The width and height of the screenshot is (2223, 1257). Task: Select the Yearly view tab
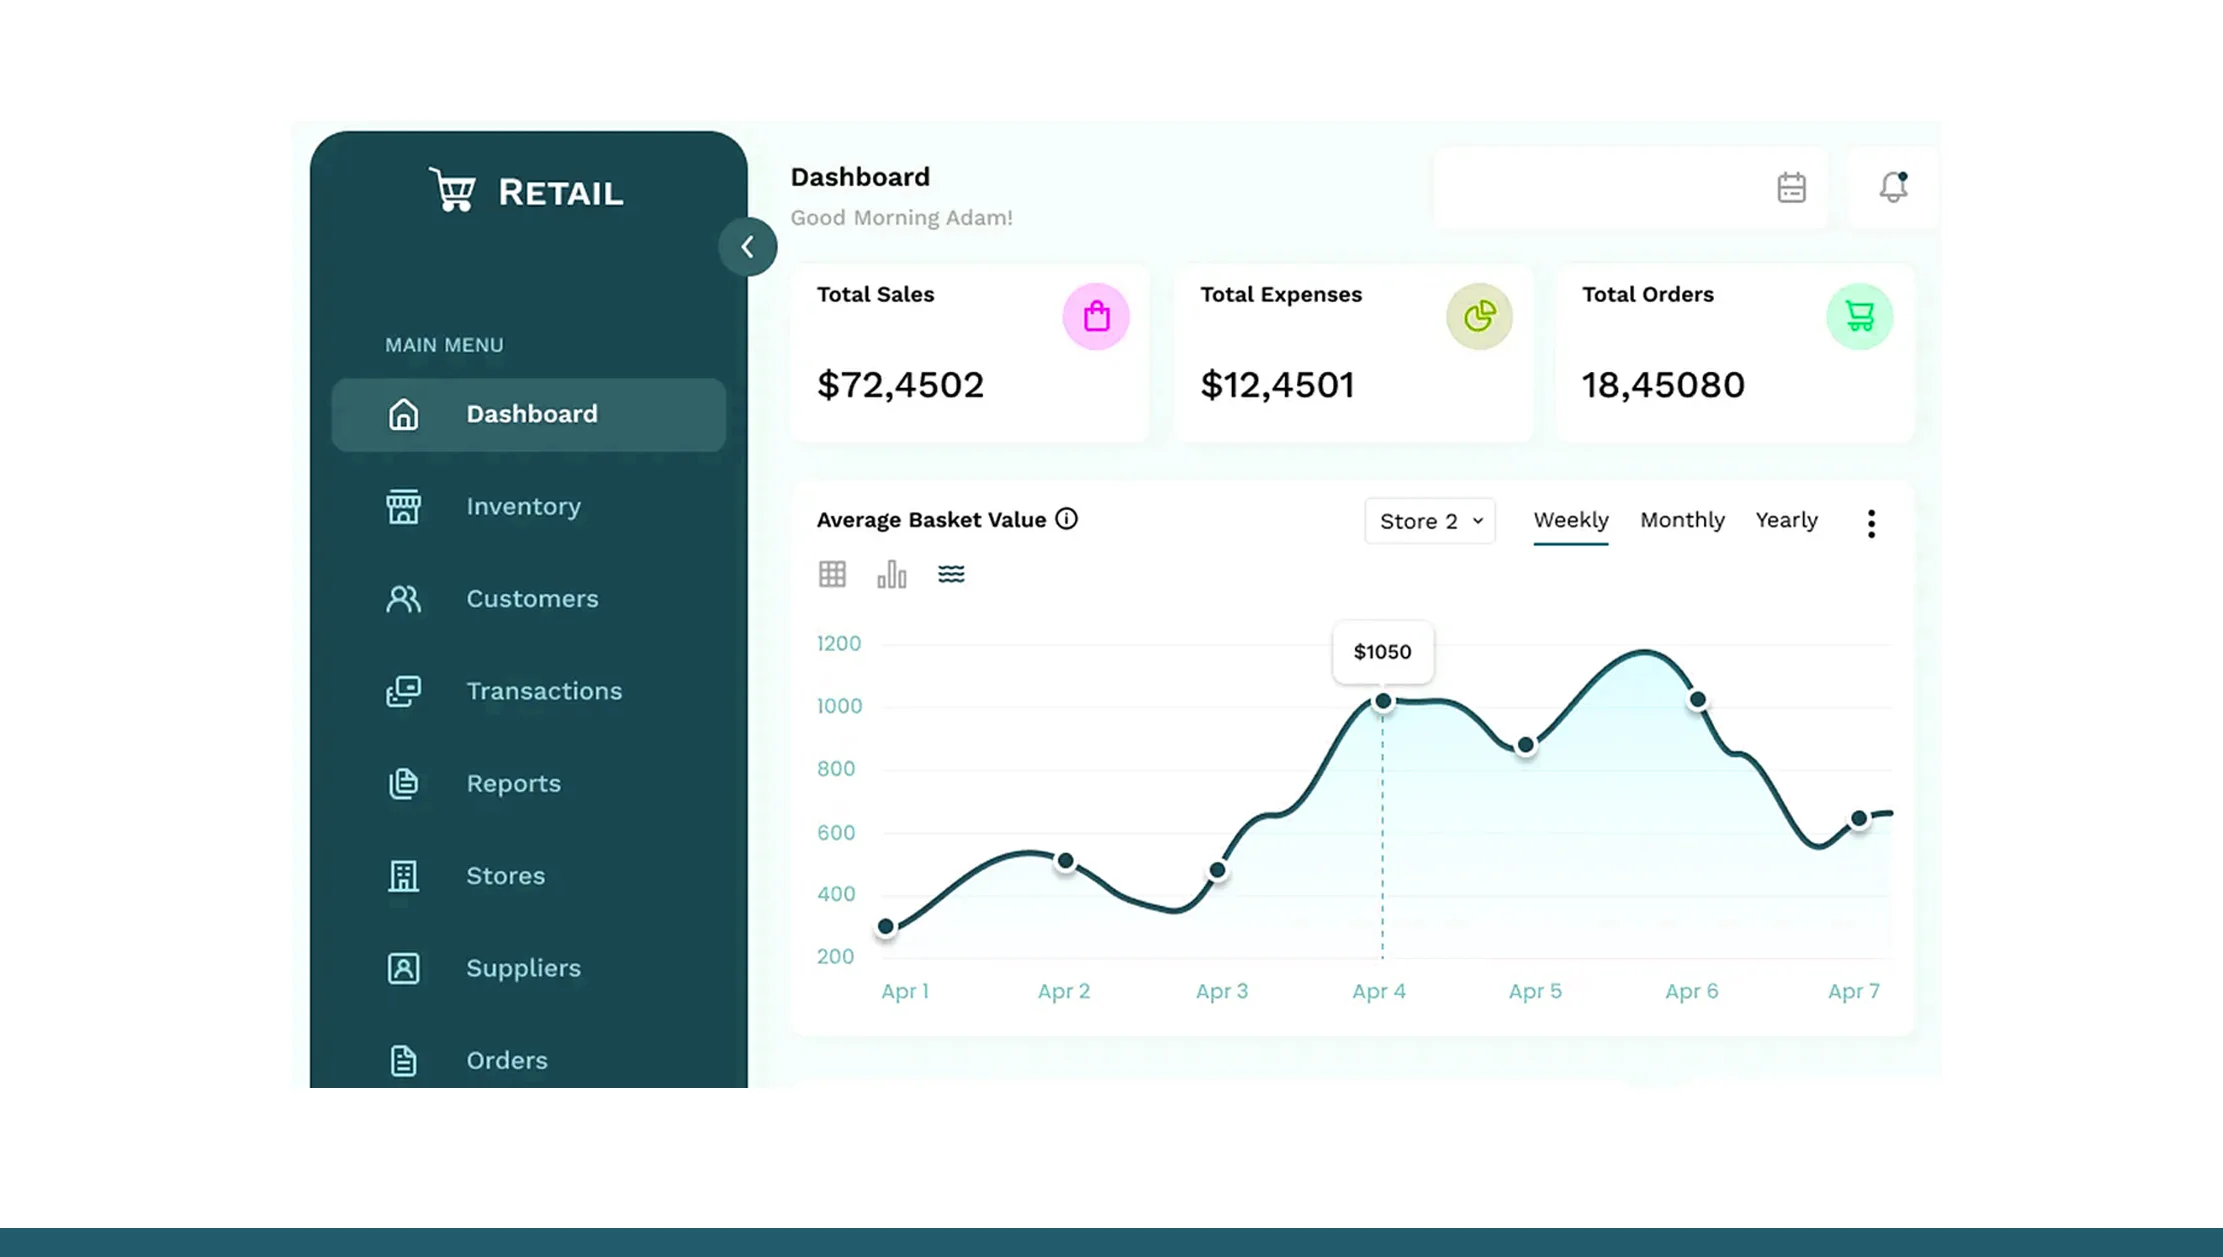click(x=1786, y=520)
